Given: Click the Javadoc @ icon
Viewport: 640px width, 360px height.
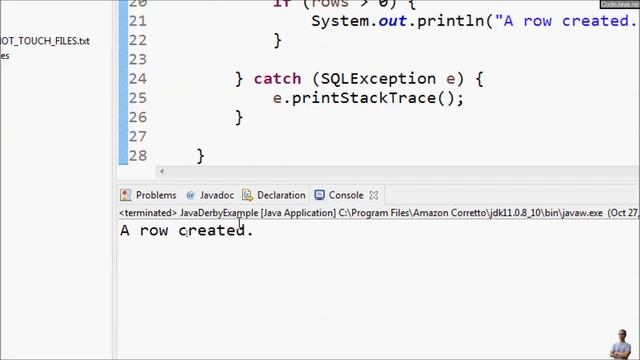Looking at the screenshot, I should (x=190, y=196).
